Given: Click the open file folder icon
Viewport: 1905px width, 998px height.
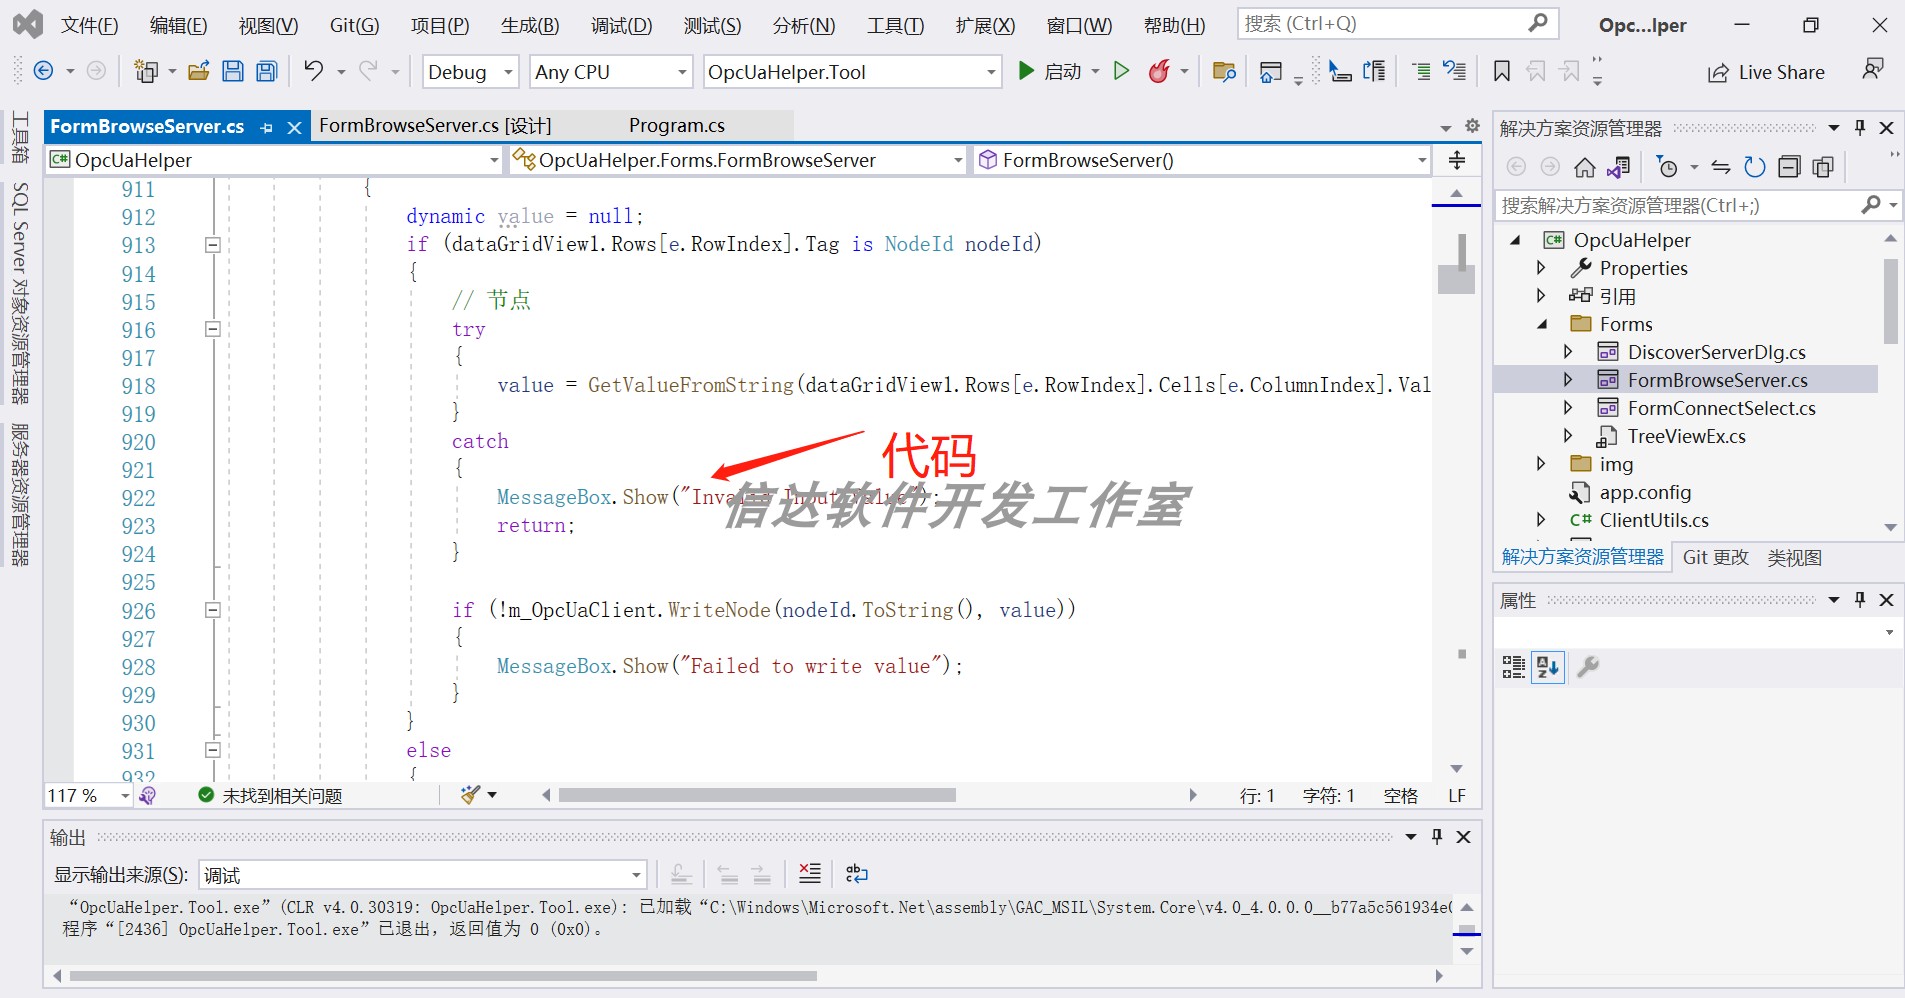Looking at the screenshot, I should point(199,71).
